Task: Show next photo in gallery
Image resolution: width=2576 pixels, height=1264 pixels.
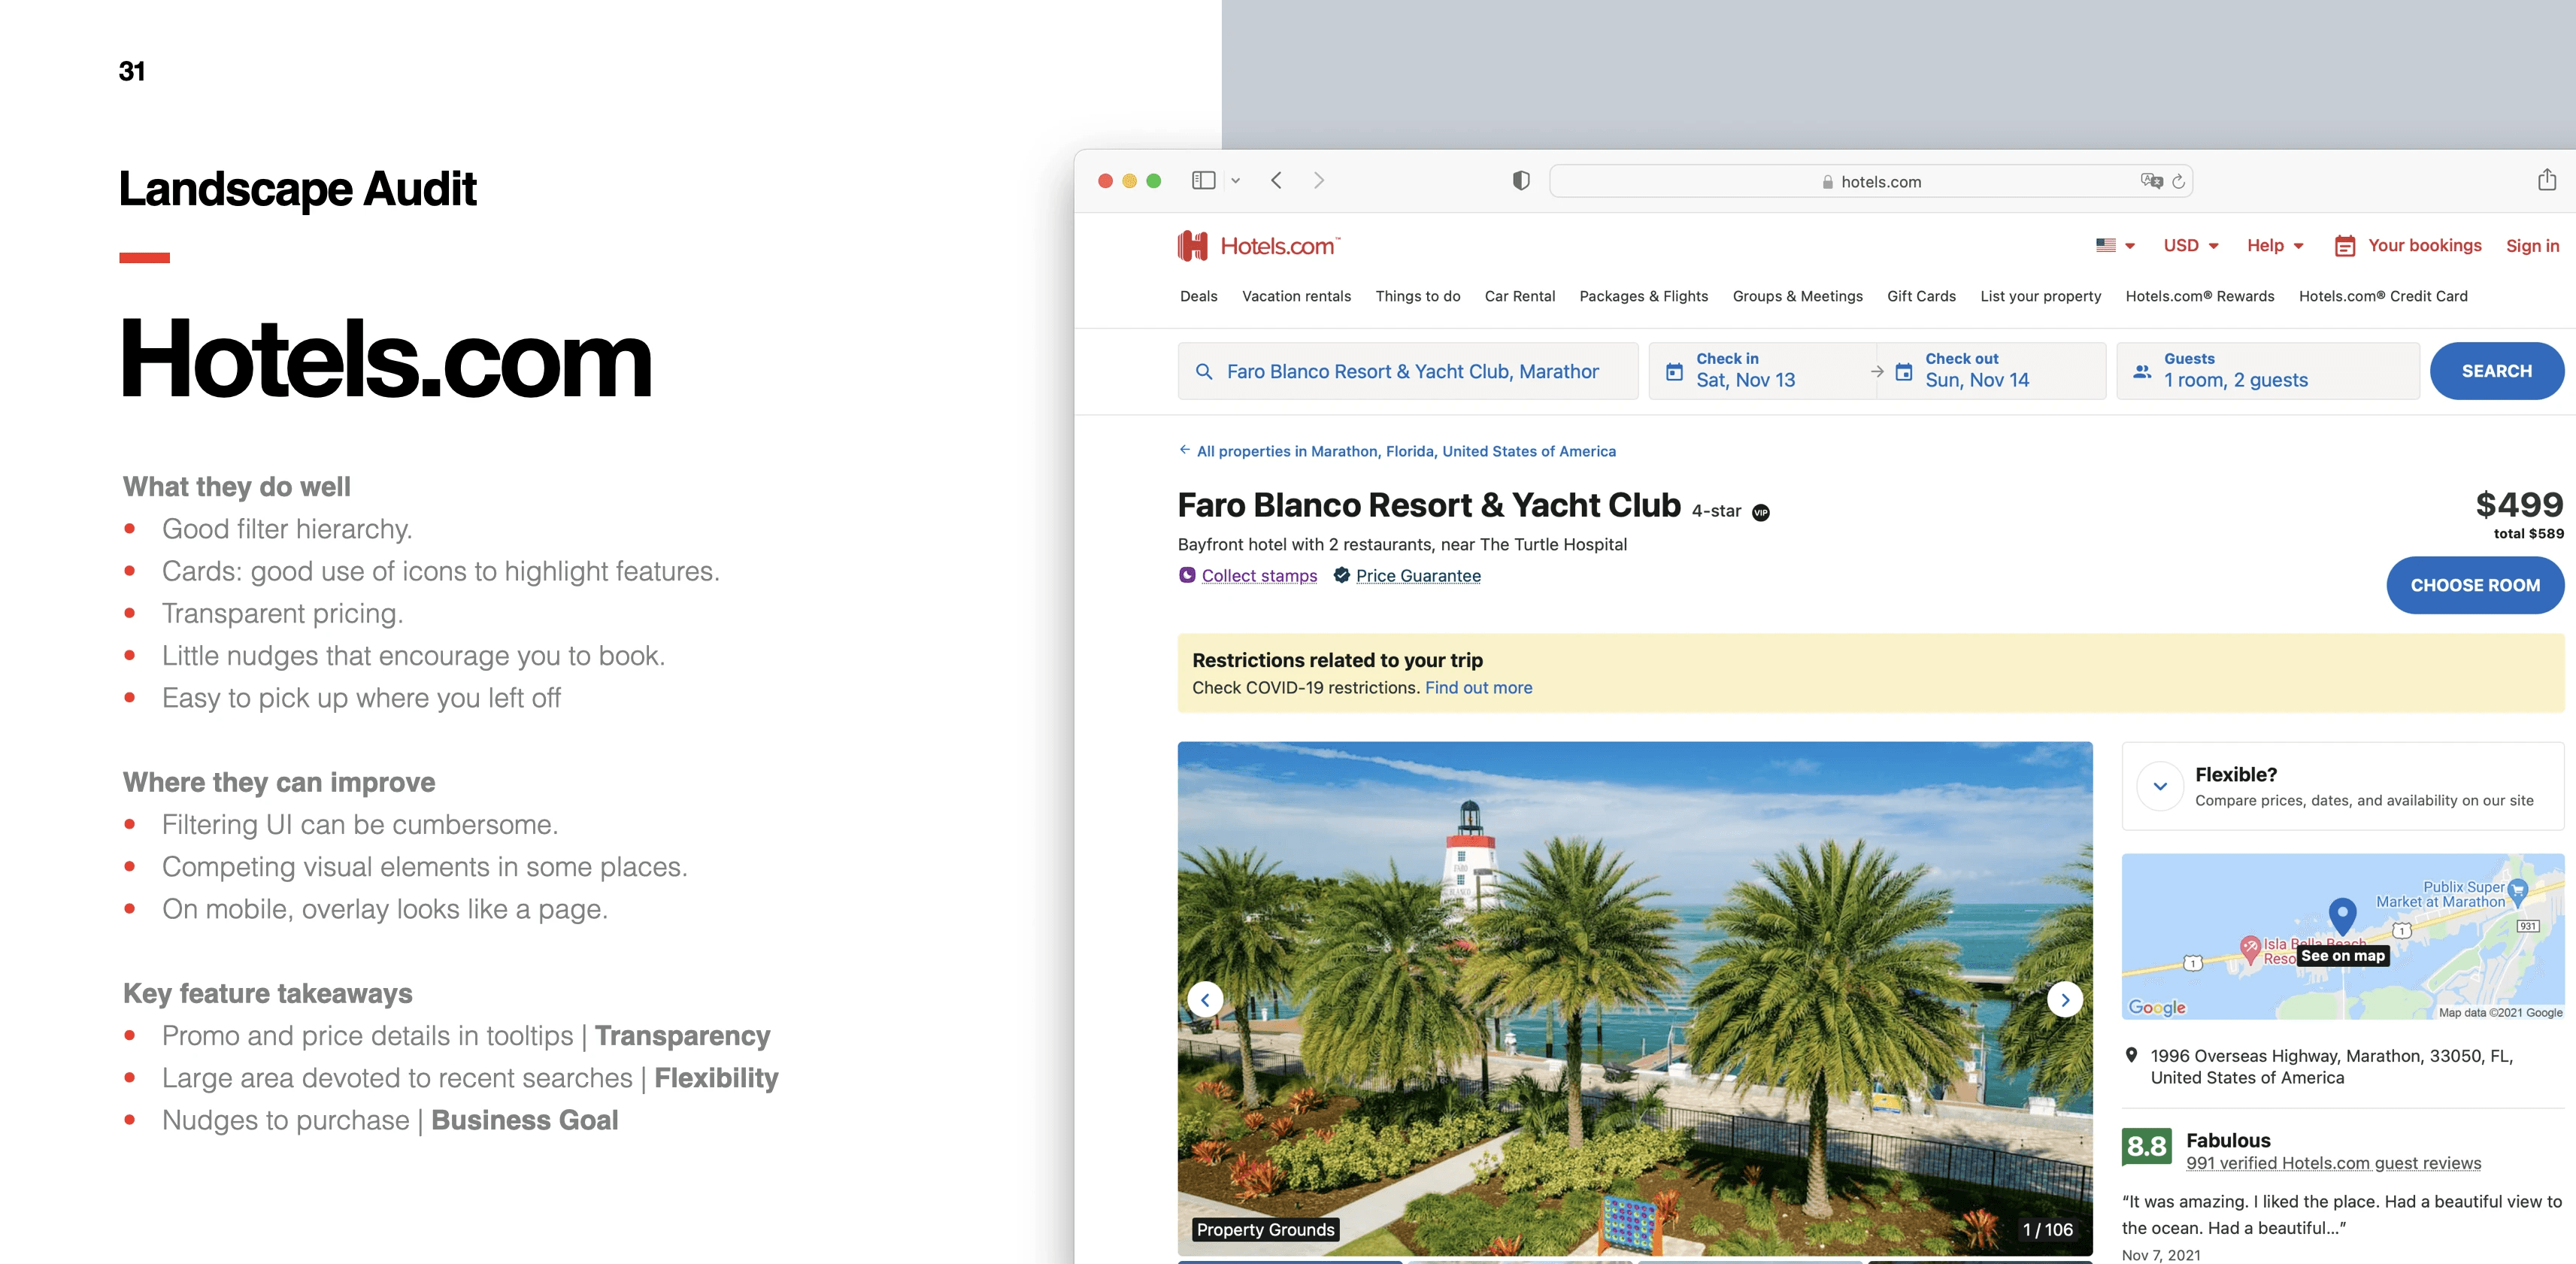Action: click(x=2065, y=999)
